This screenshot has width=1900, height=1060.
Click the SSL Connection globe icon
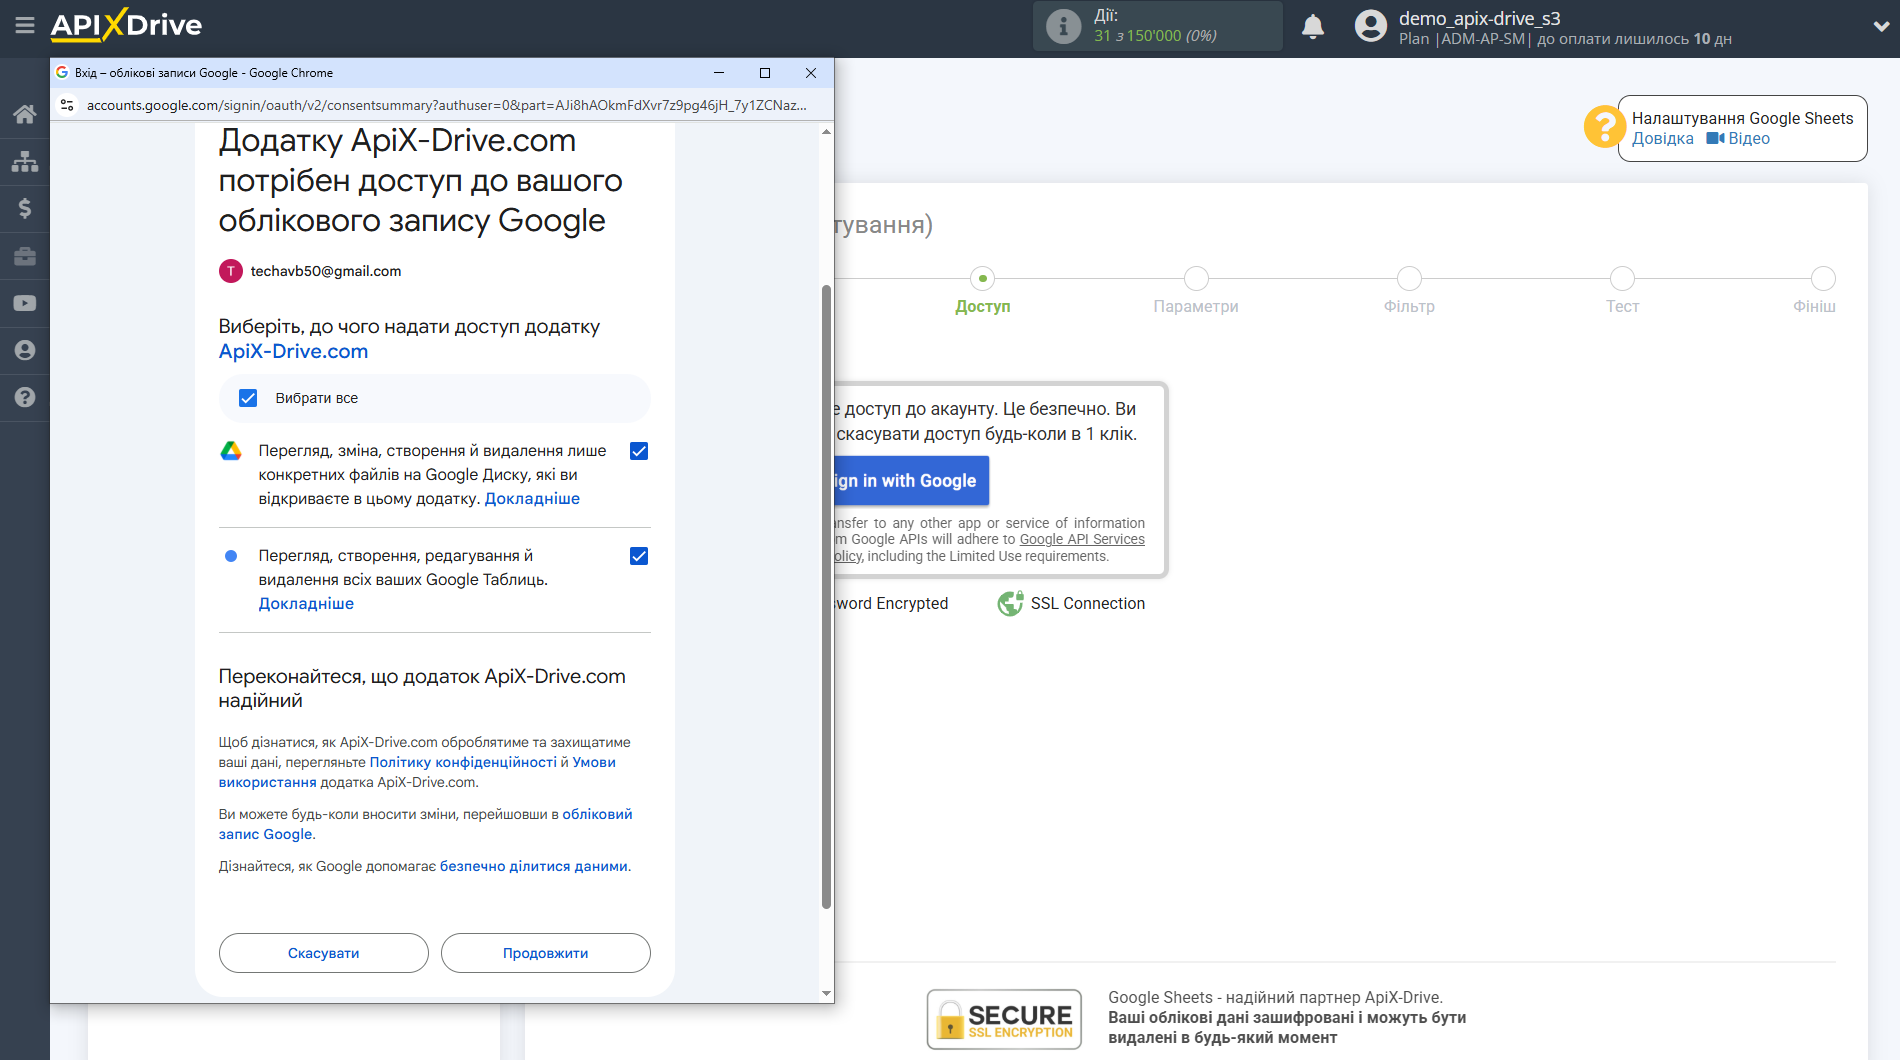click(1010, 603)
